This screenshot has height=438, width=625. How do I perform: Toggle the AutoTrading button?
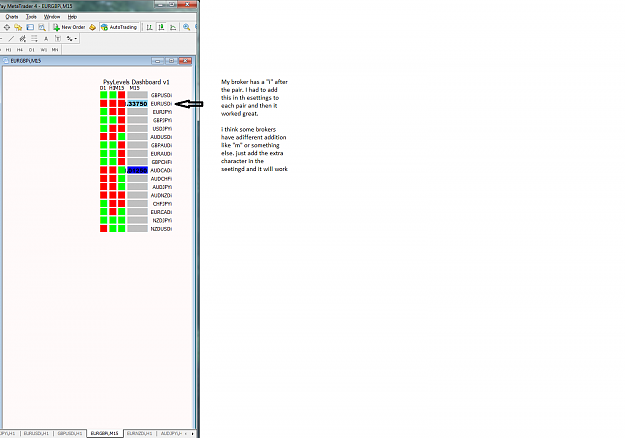(x=119, y=27)
